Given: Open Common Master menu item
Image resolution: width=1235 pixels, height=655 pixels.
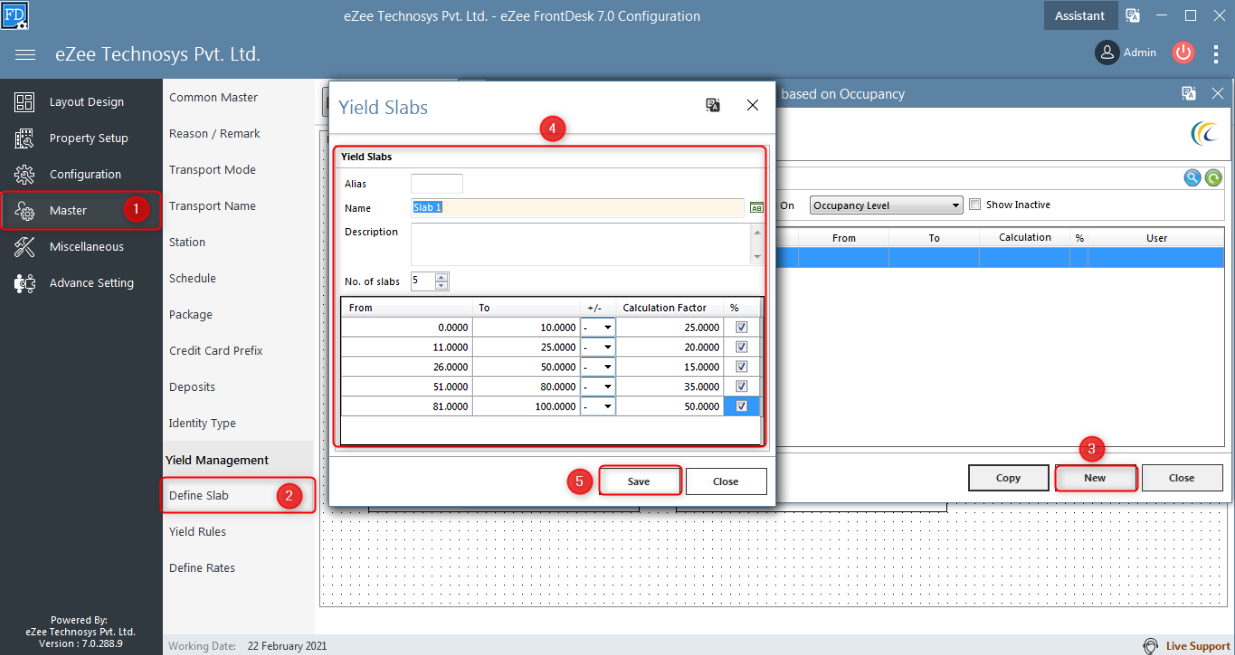Looking at the screenshot, I should tap(213, 97).
